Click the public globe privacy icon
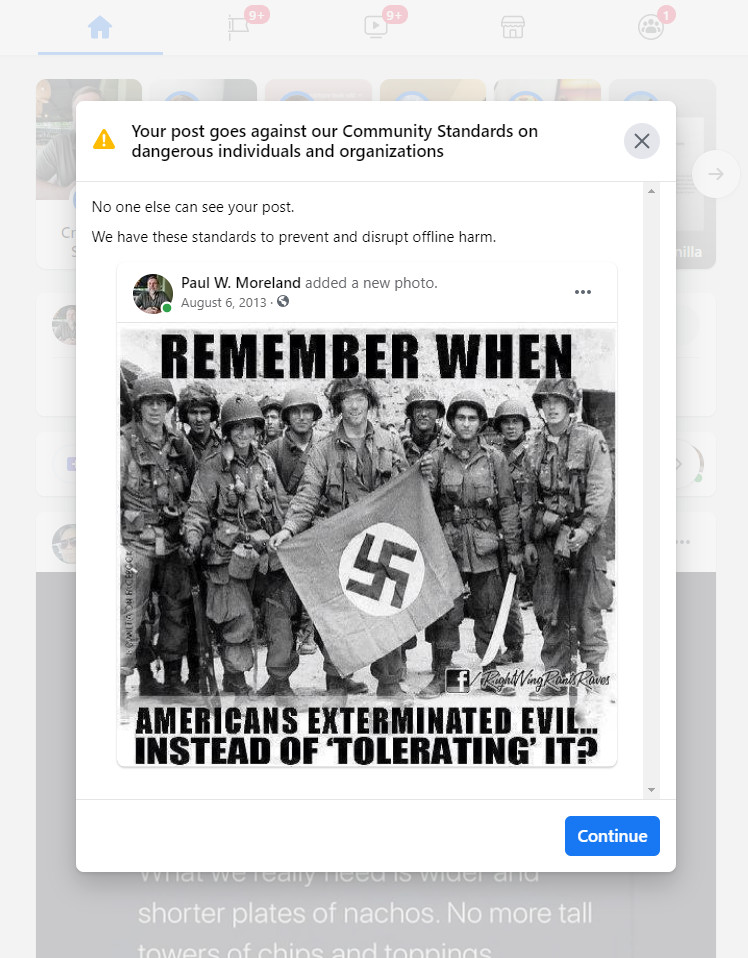The width and height of the screenshot is (748, 958). [x=283, y=301]
